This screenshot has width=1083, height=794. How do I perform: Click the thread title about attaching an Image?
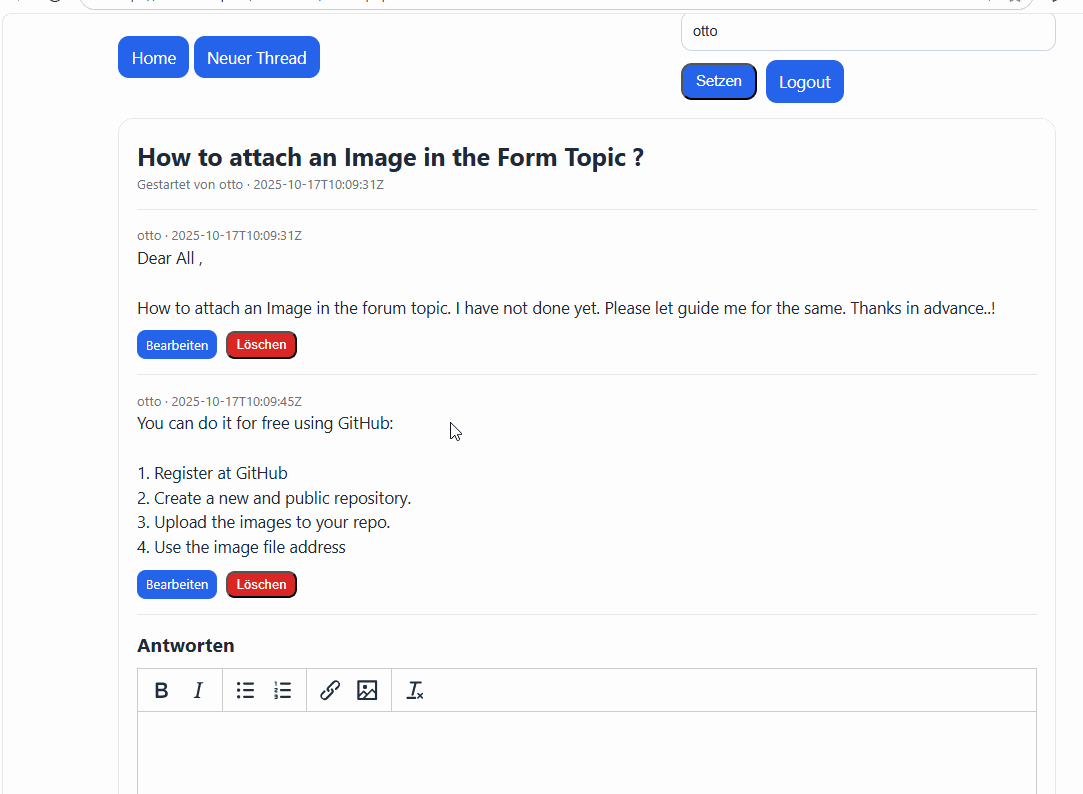[391, 157]
